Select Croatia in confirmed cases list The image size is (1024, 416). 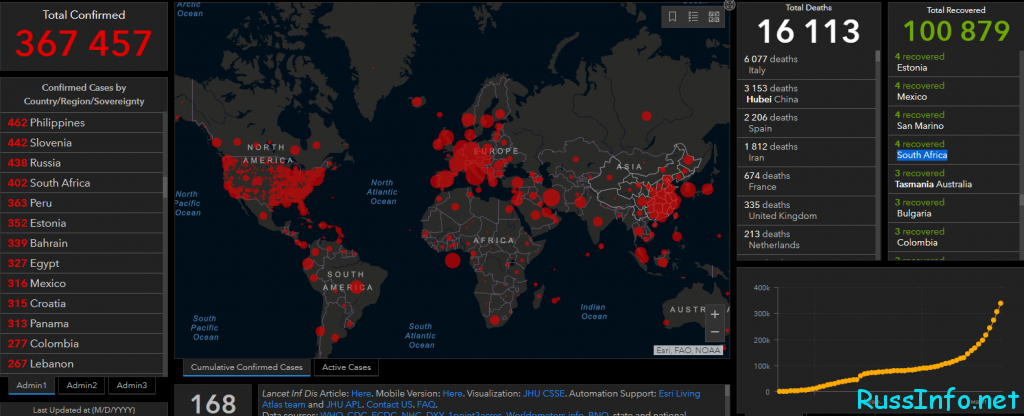click(x=81, y=304)
